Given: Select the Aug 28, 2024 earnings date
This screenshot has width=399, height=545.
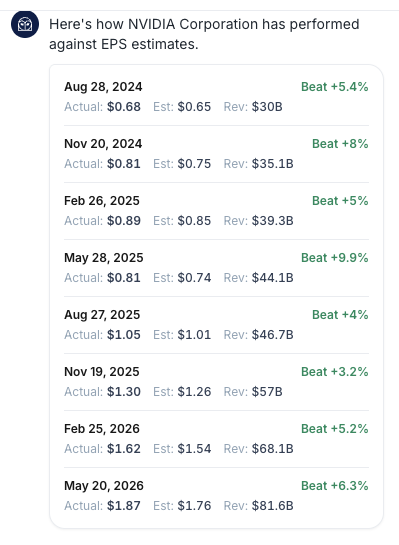Looking at the screenshot, I should (x=103, y=87).
